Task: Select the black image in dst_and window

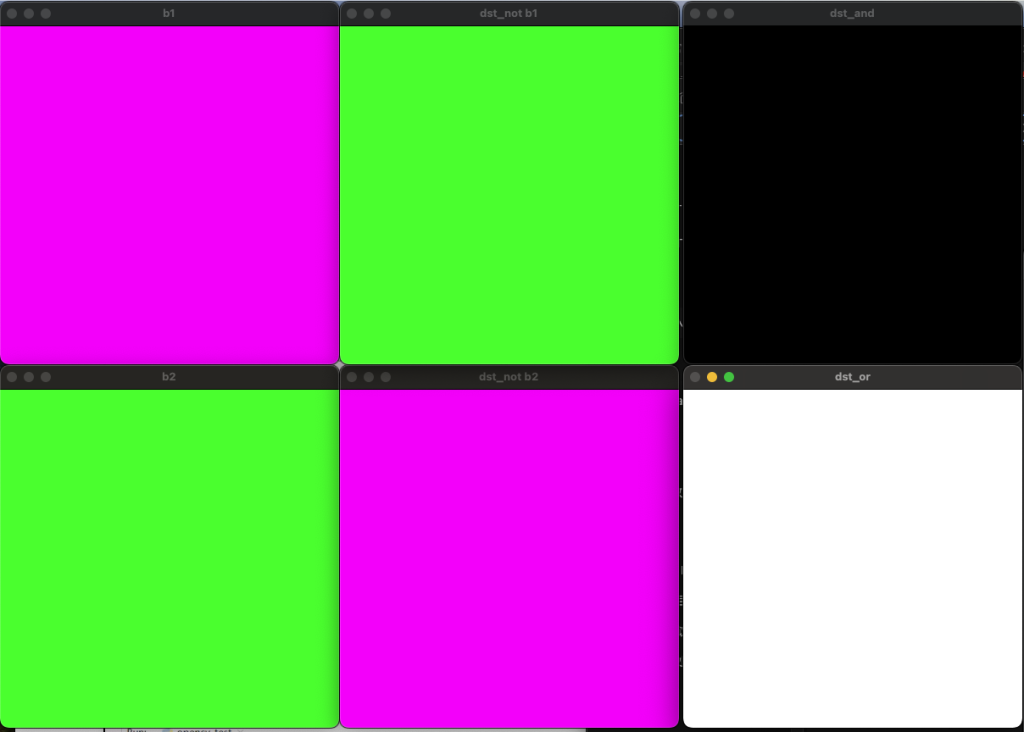Action: tap(852, 194)
